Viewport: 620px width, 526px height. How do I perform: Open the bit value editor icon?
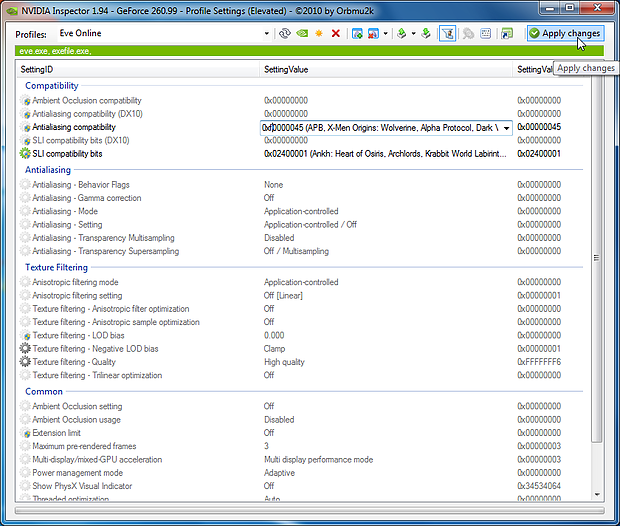(x=486, y=34)
